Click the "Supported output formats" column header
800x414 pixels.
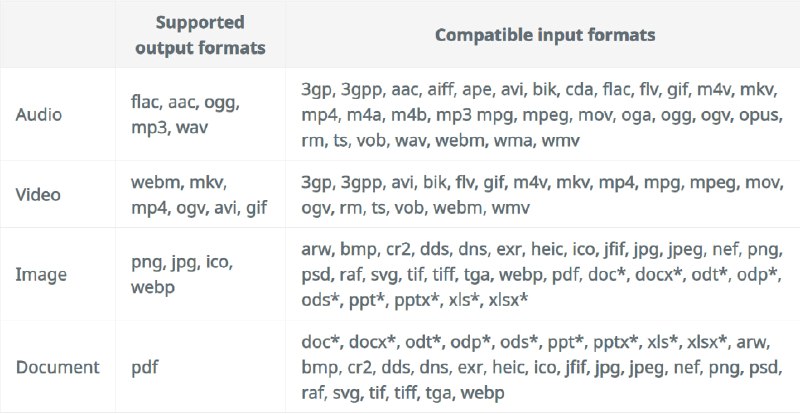point(200,34)
